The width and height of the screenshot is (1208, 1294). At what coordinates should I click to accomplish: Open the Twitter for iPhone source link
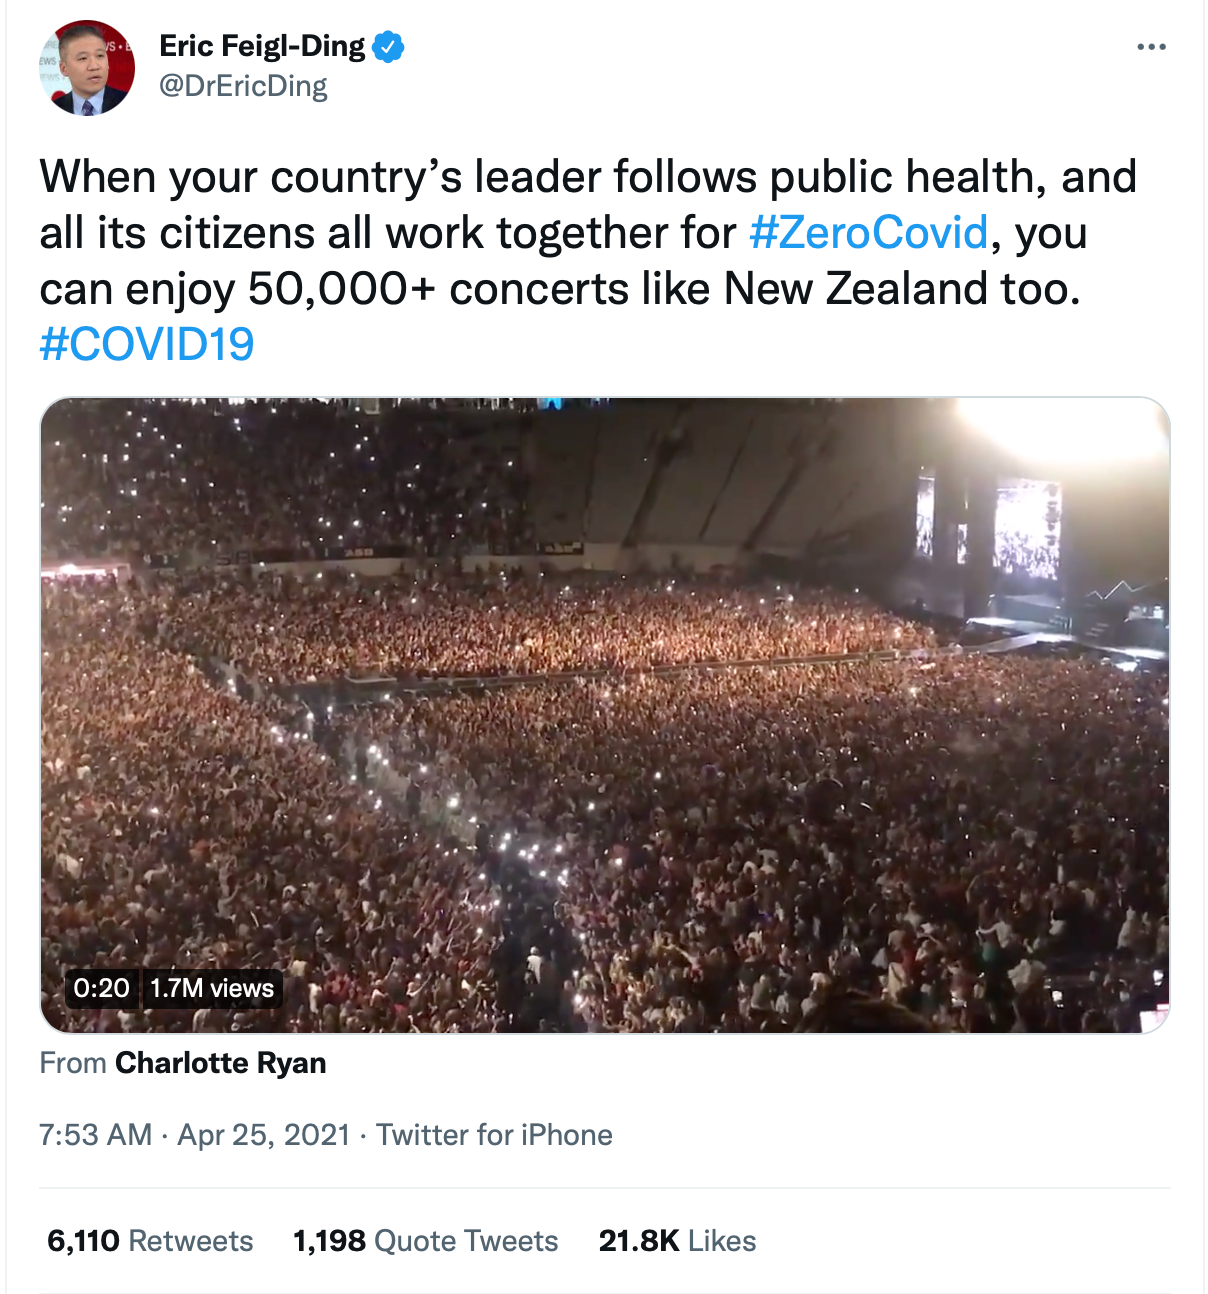click(494, 1135)
